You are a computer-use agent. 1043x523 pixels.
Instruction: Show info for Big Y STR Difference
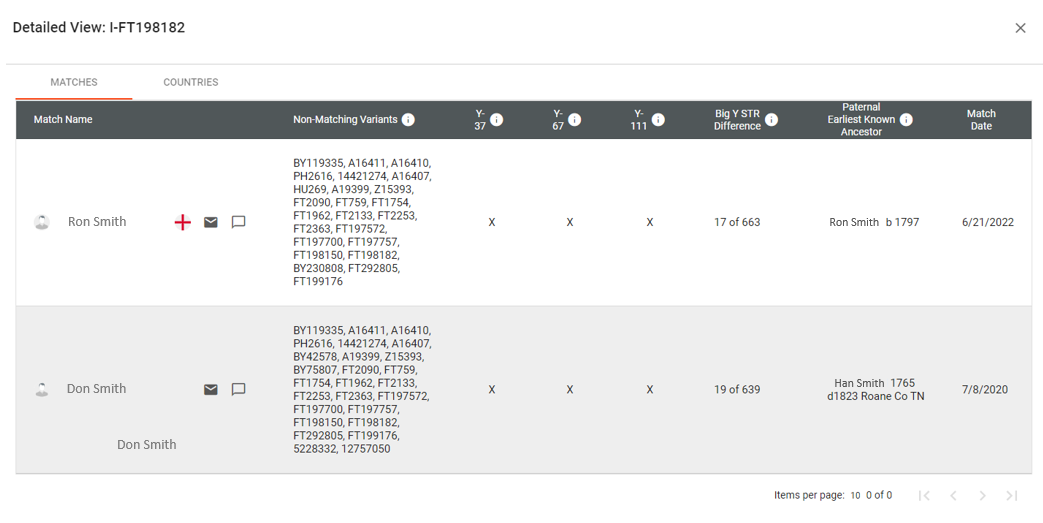(772, 120)
